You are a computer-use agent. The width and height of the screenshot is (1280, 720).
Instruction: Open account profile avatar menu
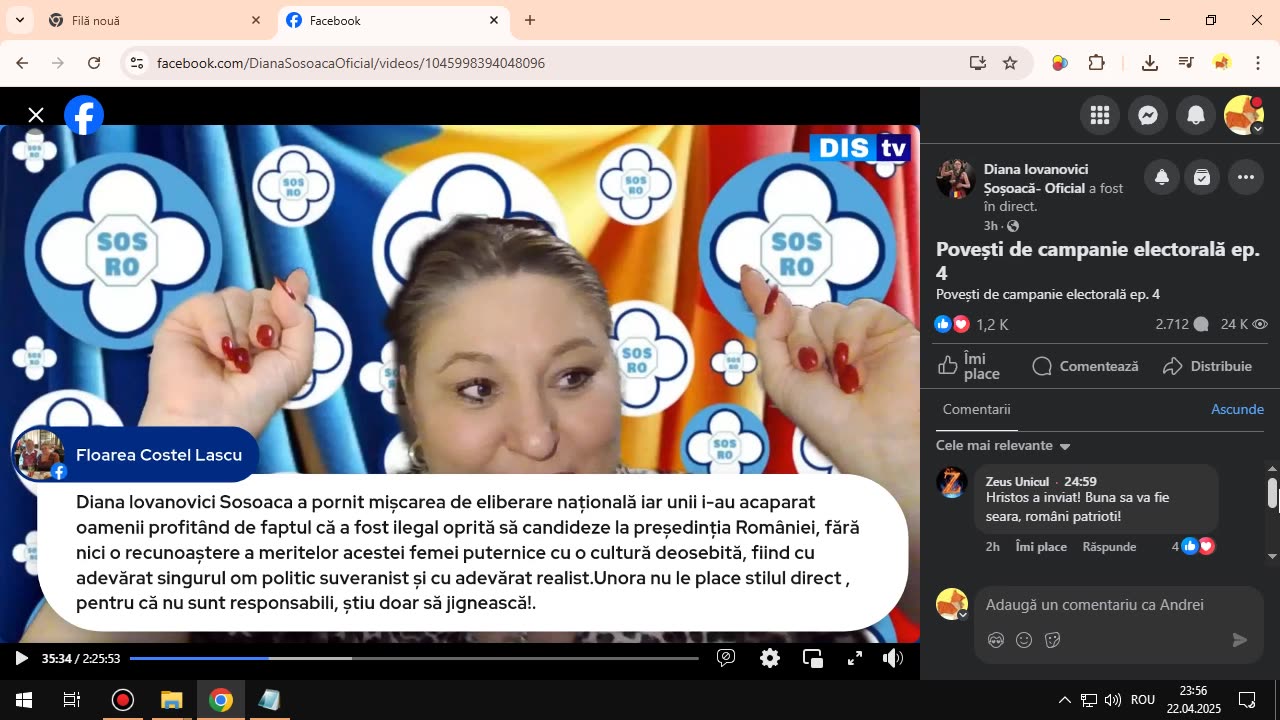click(x=1244, y=116)
